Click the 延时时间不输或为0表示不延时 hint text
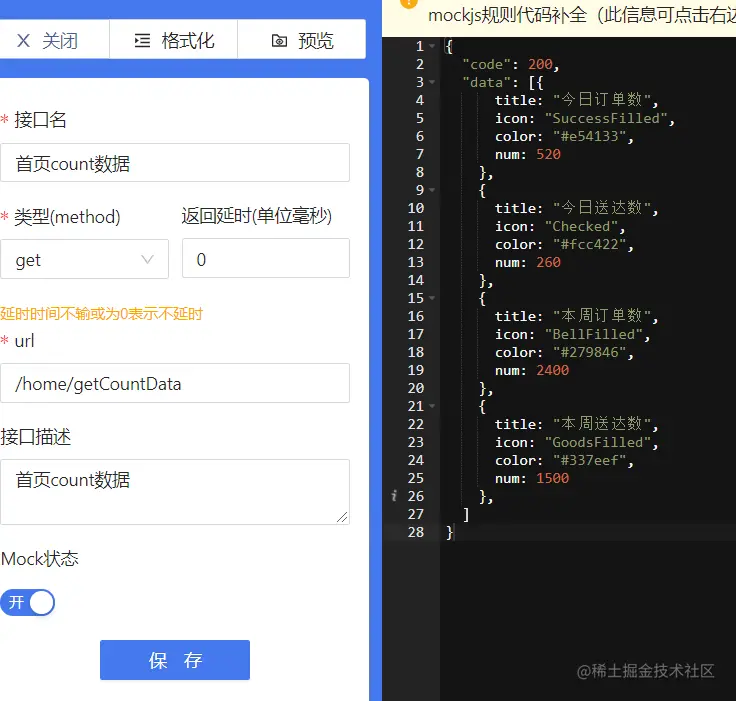 click(101, 314)
